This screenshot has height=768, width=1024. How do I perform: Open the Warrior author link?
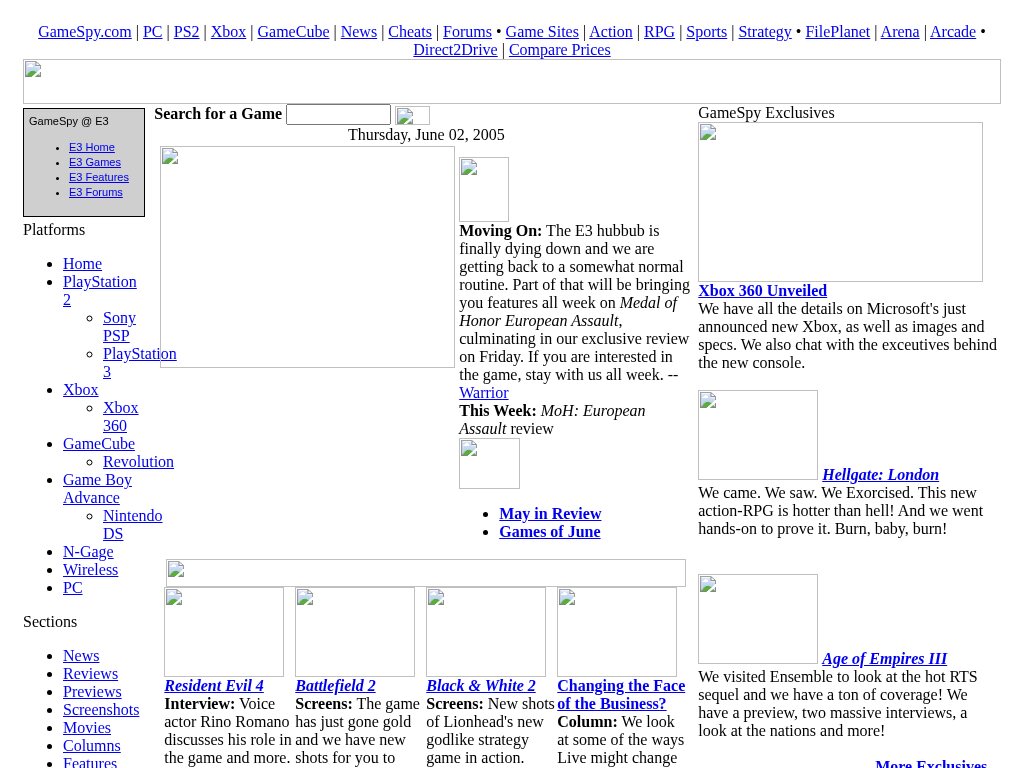483,392
